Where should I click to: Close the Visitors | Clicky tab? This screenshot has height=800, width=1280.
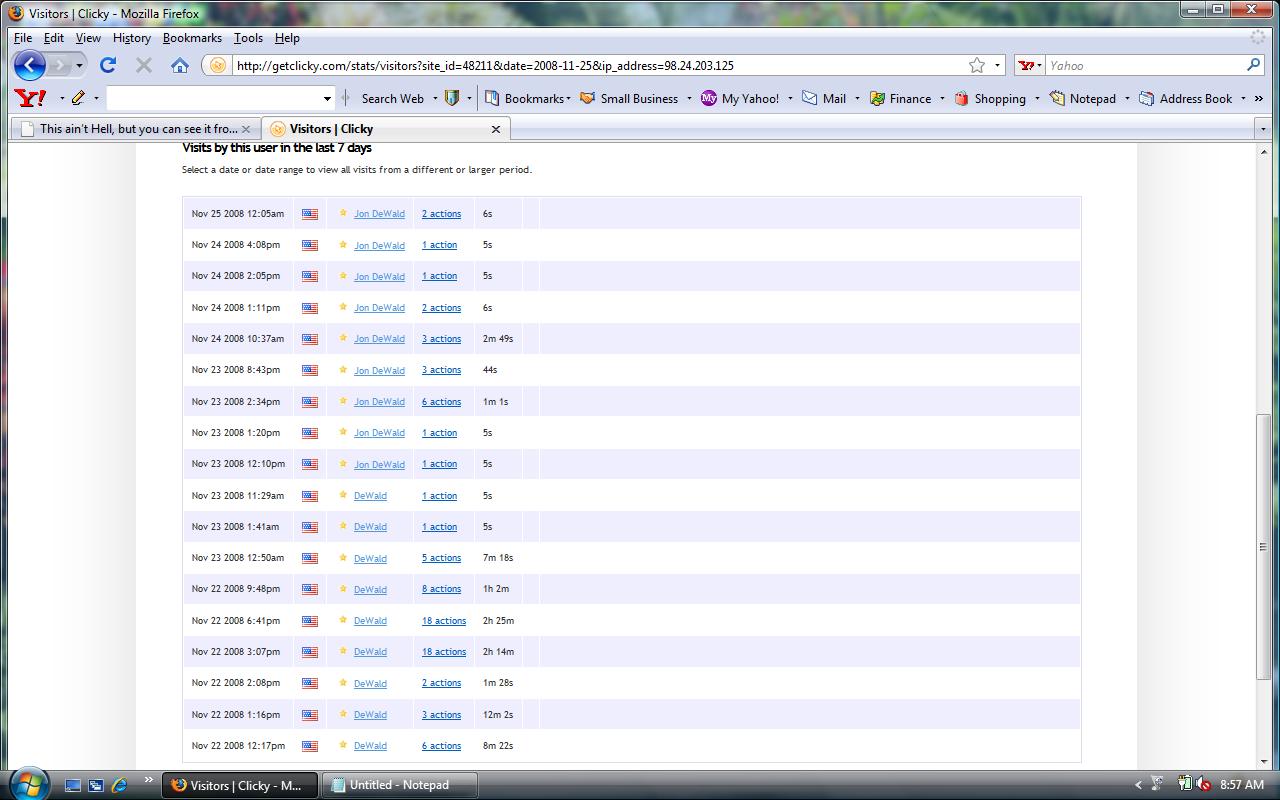point(496,129)
